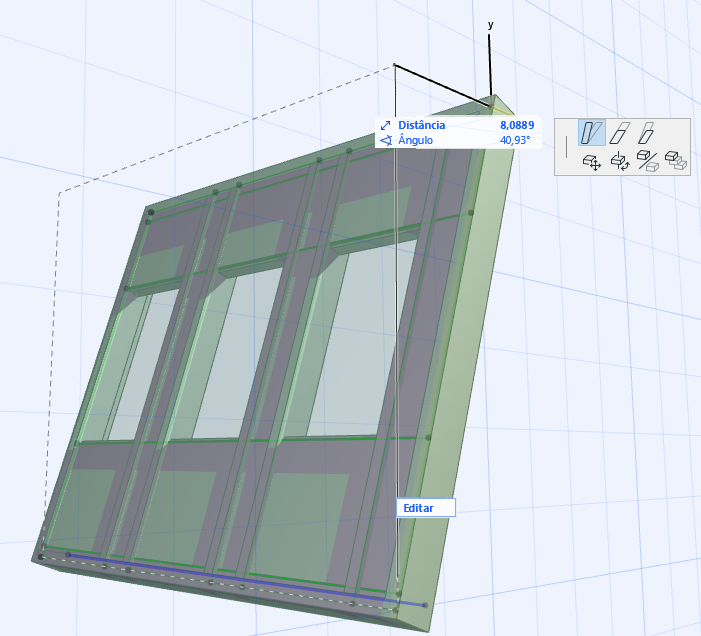Choose the stretch height icon in pet palette
701x636 pixels.
[x=620, y=133]
